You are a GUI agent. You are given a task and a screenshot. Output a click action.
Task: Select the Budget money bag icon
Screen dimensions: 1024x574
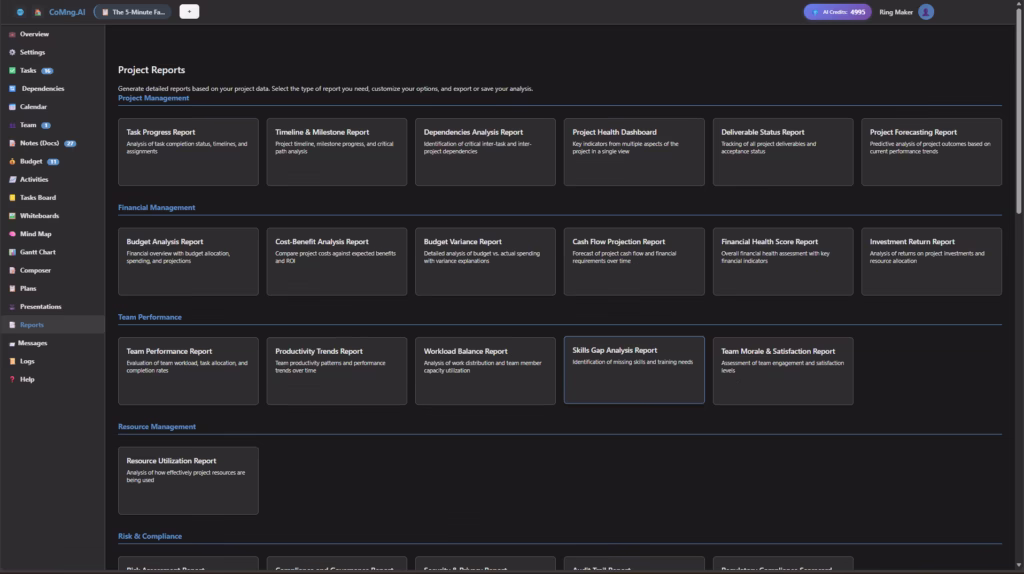[x=12, y=161]
